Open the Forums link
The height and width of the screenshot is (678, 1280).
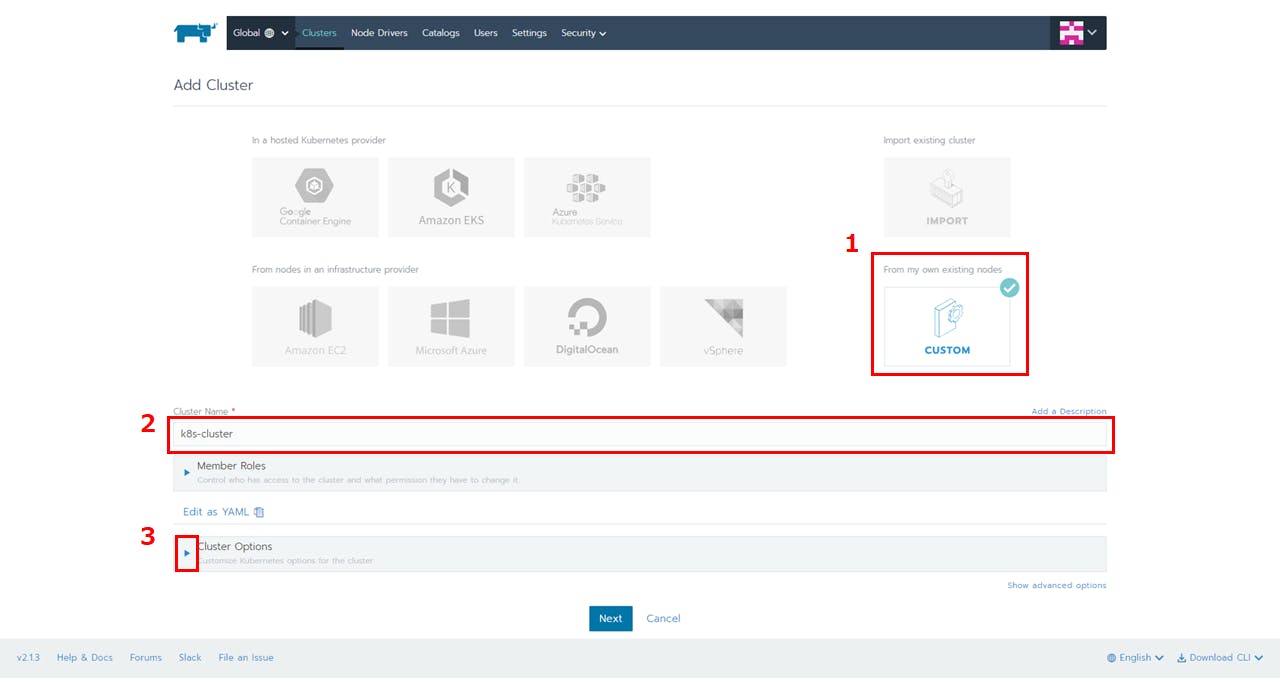145,657
